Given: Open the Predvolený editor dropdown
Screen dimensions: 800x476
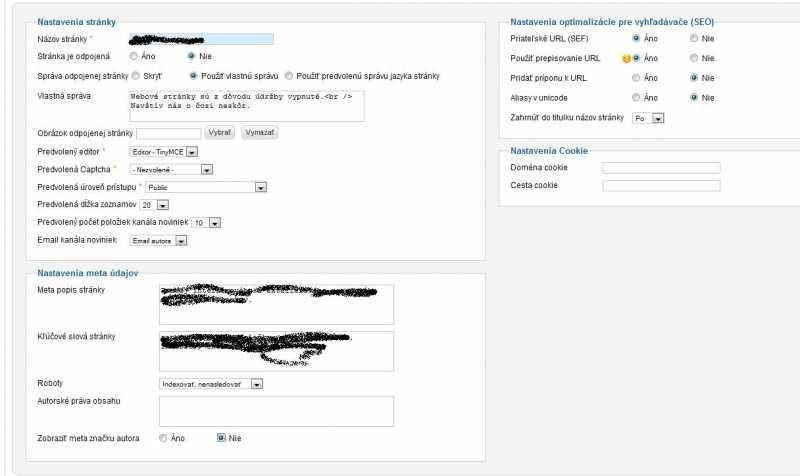Looking at the screenshot, I should point(164,151).
